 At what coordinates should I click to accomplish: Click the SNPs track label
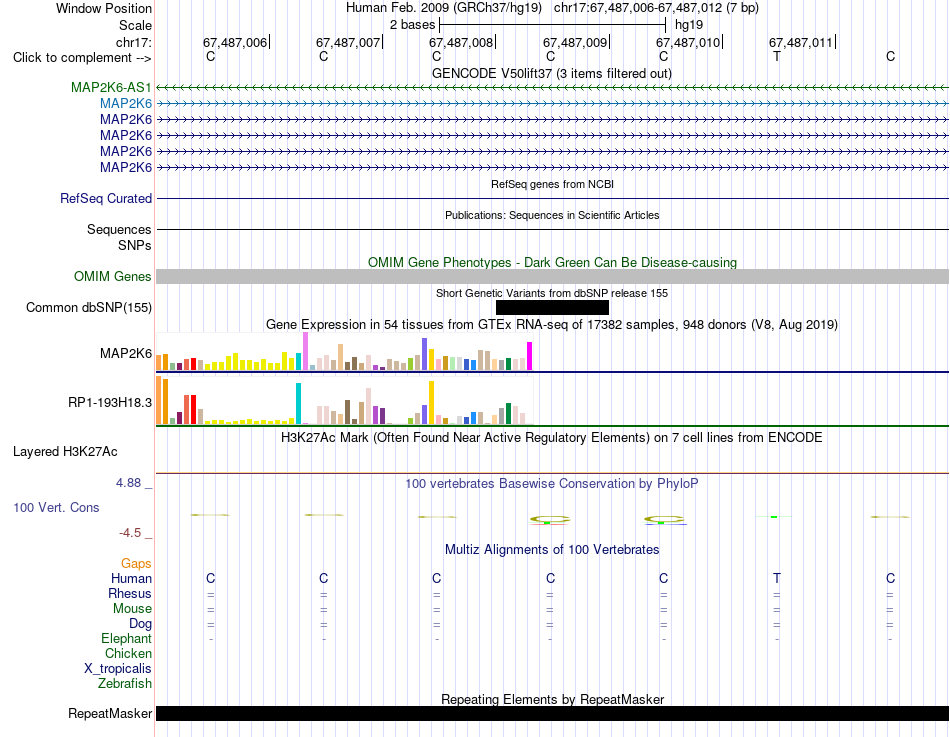point(135,245)
